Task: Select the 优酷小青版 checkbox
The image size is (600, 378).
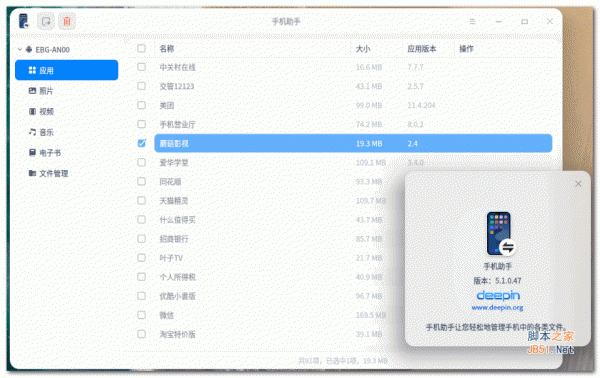Action: 142,296
